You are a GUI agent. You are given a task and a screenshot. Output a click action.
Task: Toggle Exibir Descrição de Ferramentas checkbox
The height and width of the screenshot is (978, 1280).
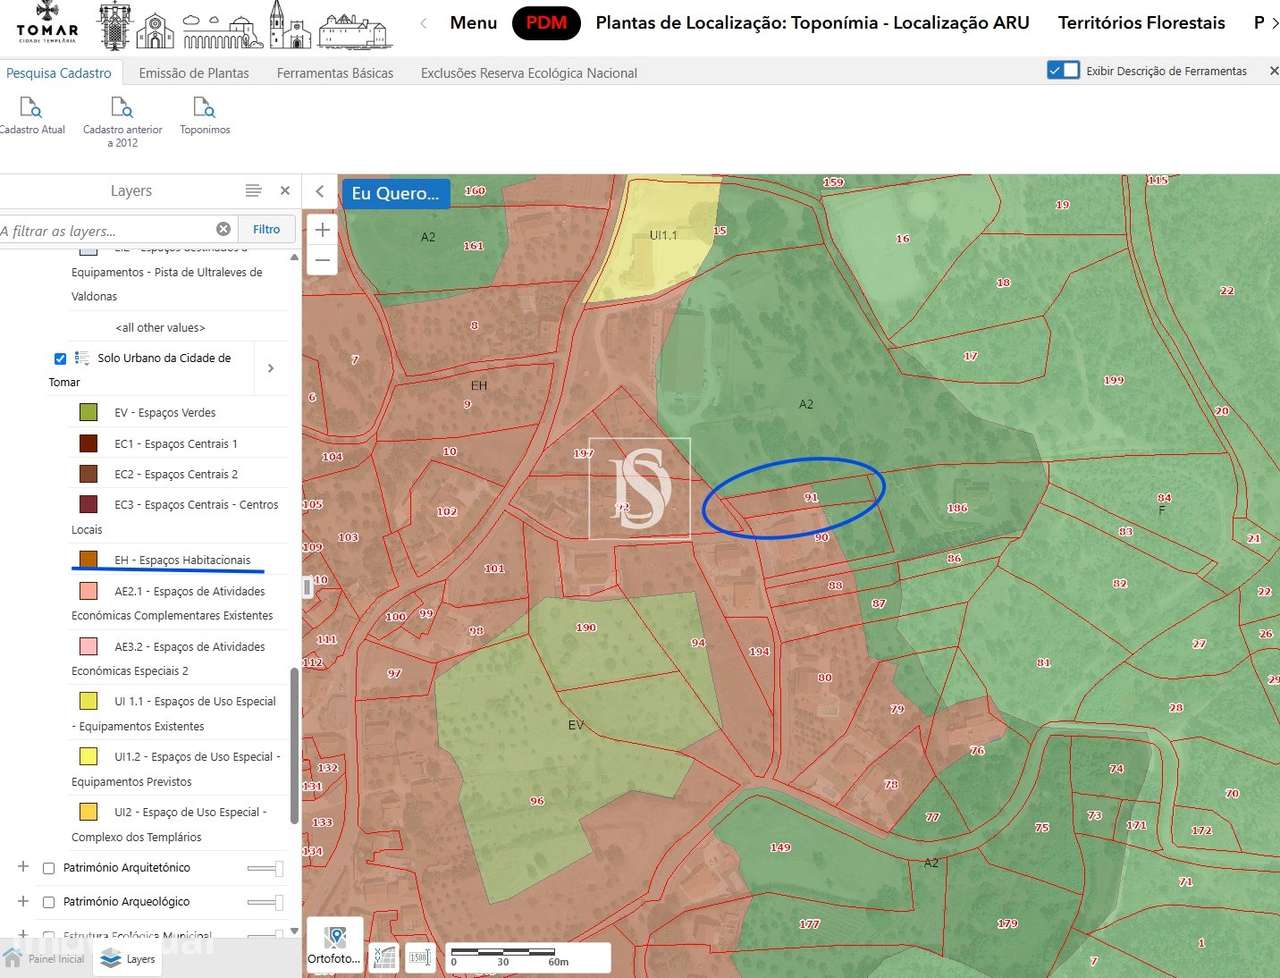[x=1063, y=70]
